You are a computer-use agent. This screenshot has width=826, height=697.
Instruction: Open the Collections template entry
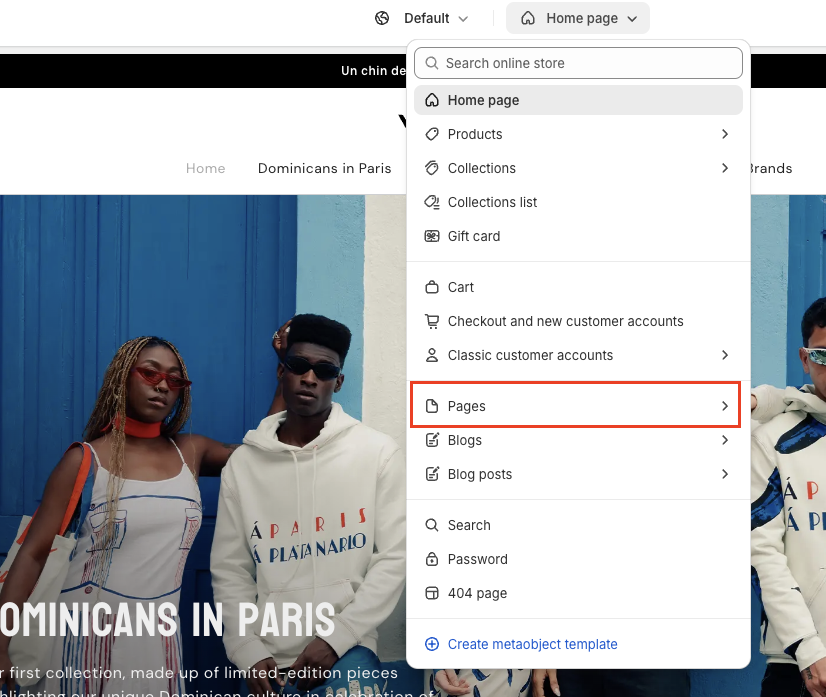tap(578, 168)
